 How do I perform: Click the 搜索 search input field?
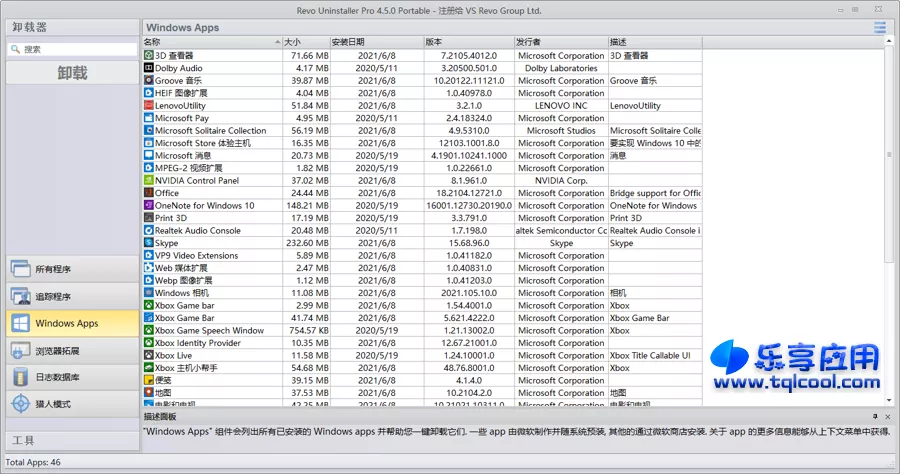(x=72, y=49)
